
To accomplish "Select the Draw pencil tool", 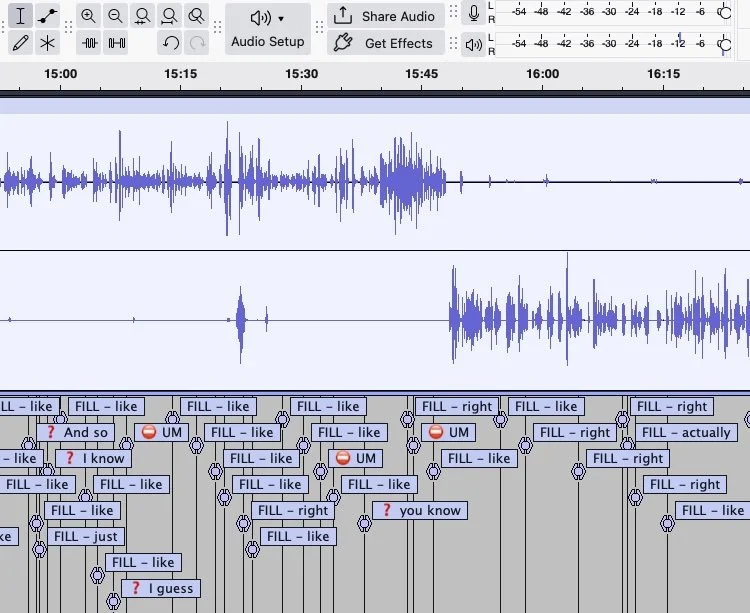I will tap(20, 43).
